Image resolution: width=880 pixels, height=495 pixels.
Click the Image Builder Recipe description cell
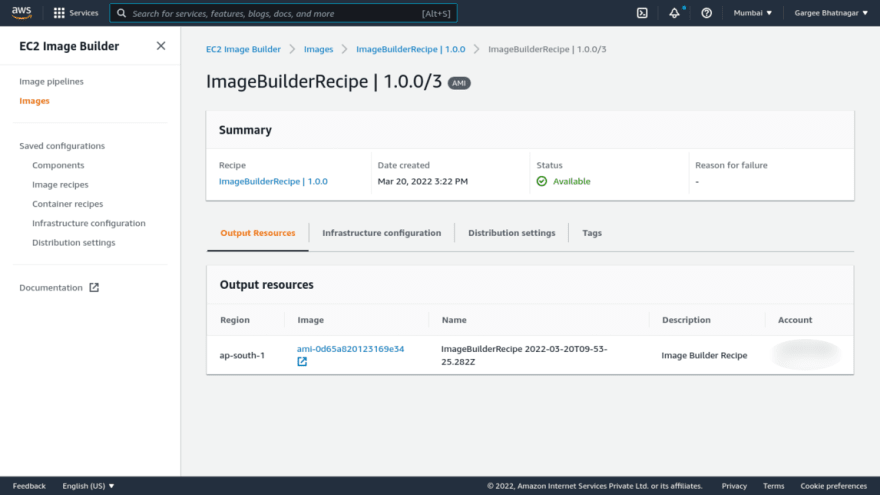(704, 355)
